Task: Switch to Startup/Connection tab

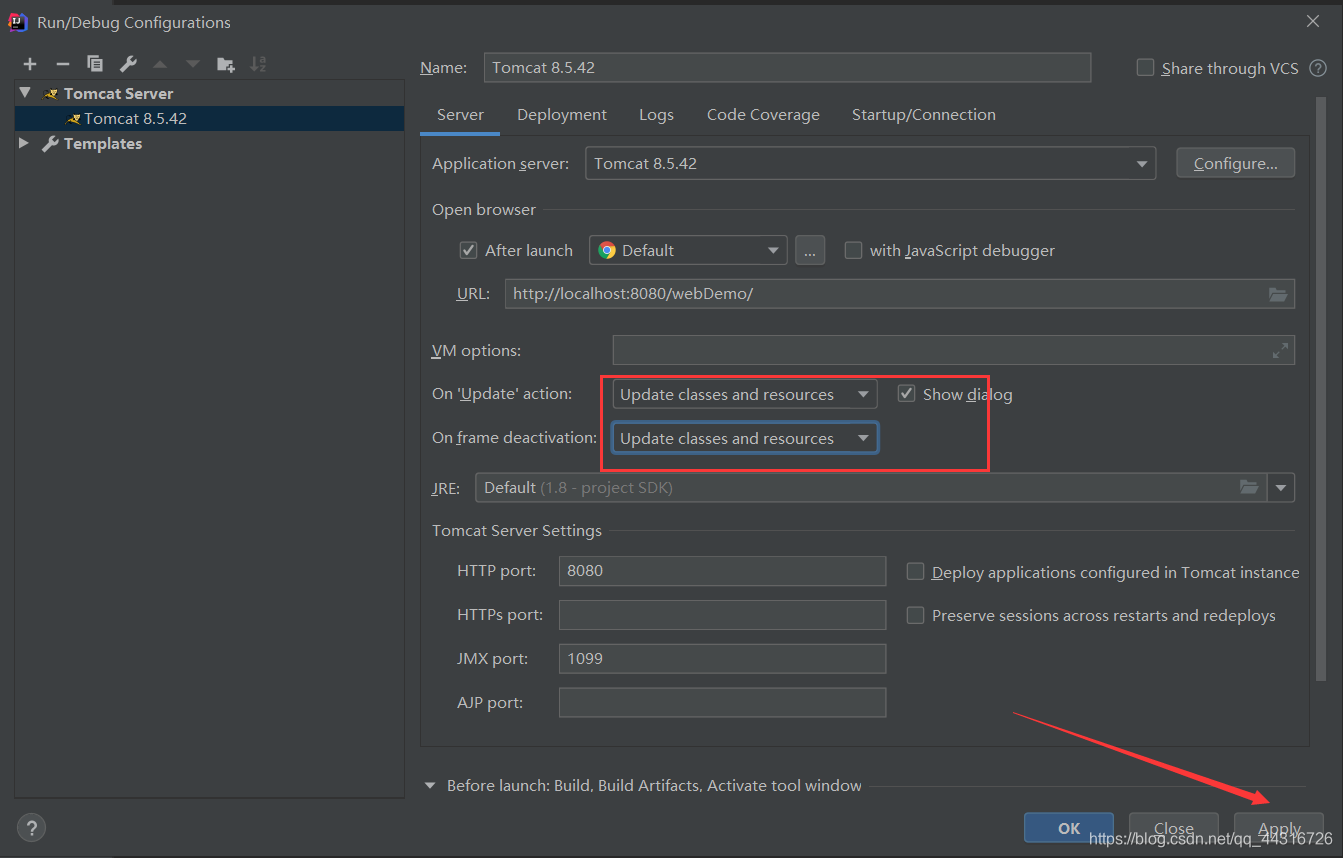Action: tap(924, 115)
